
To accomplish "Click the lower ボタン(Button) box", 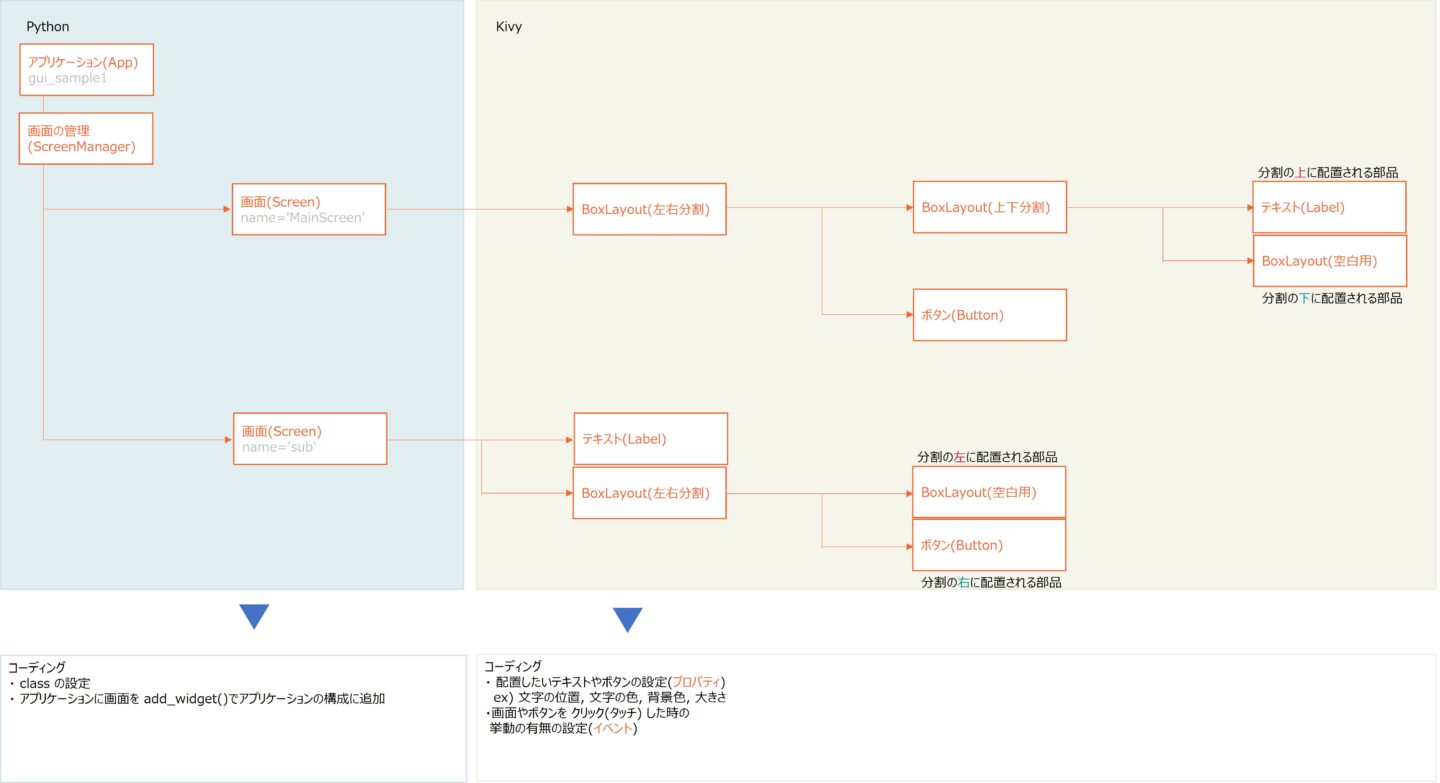I will [989, 545].
